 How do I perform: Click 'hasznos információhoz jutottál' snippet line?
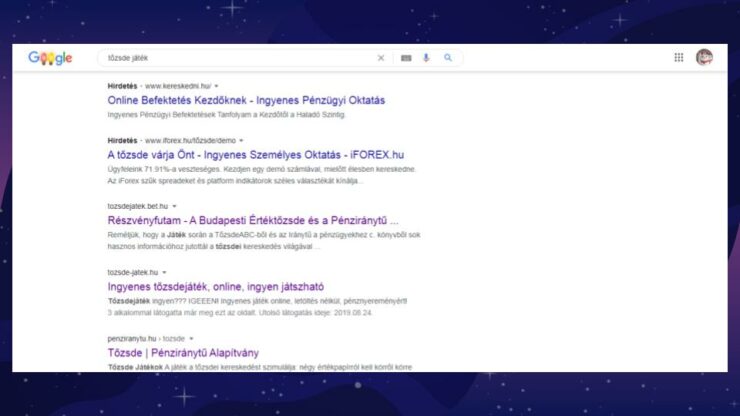point(213,246)
